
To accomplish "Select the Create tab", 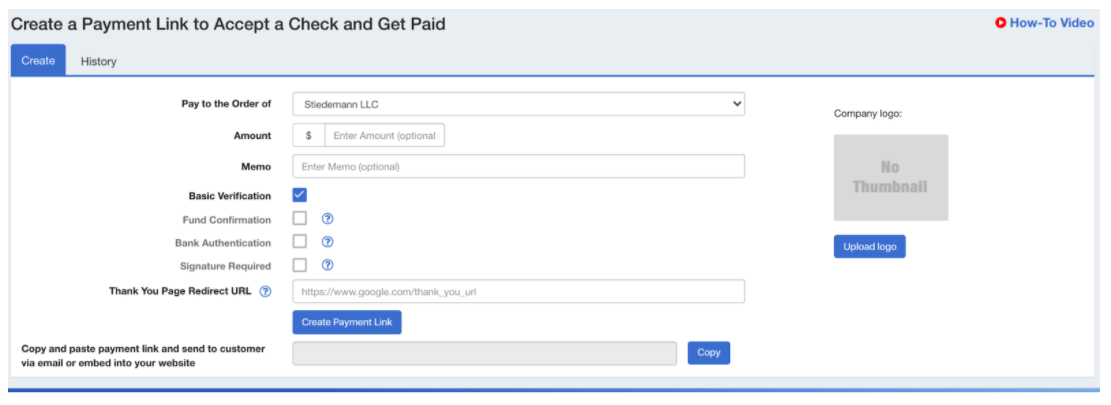I will coord(38,61).
